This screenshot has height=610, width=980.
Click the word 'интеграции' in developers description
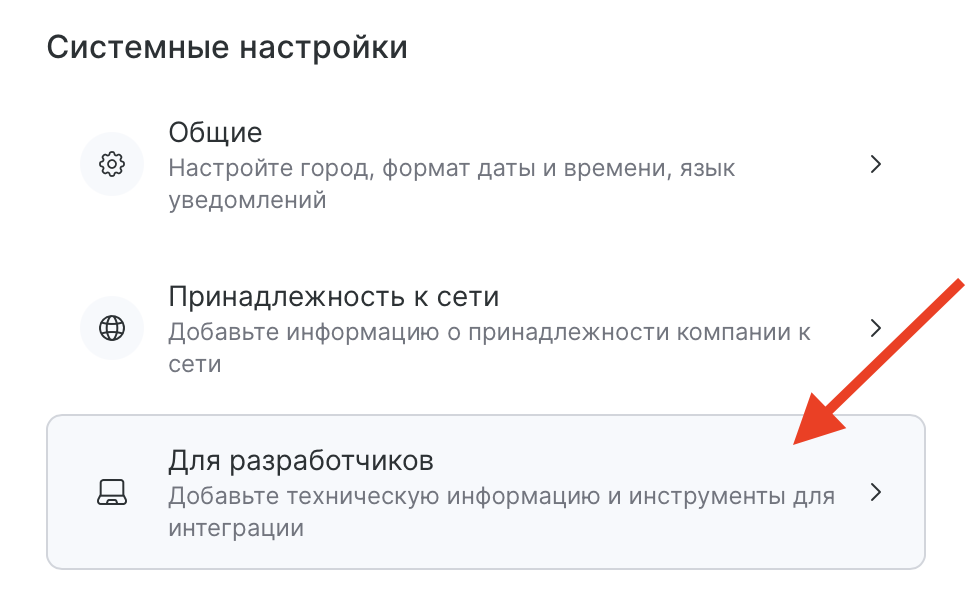(x=235, y=527)
